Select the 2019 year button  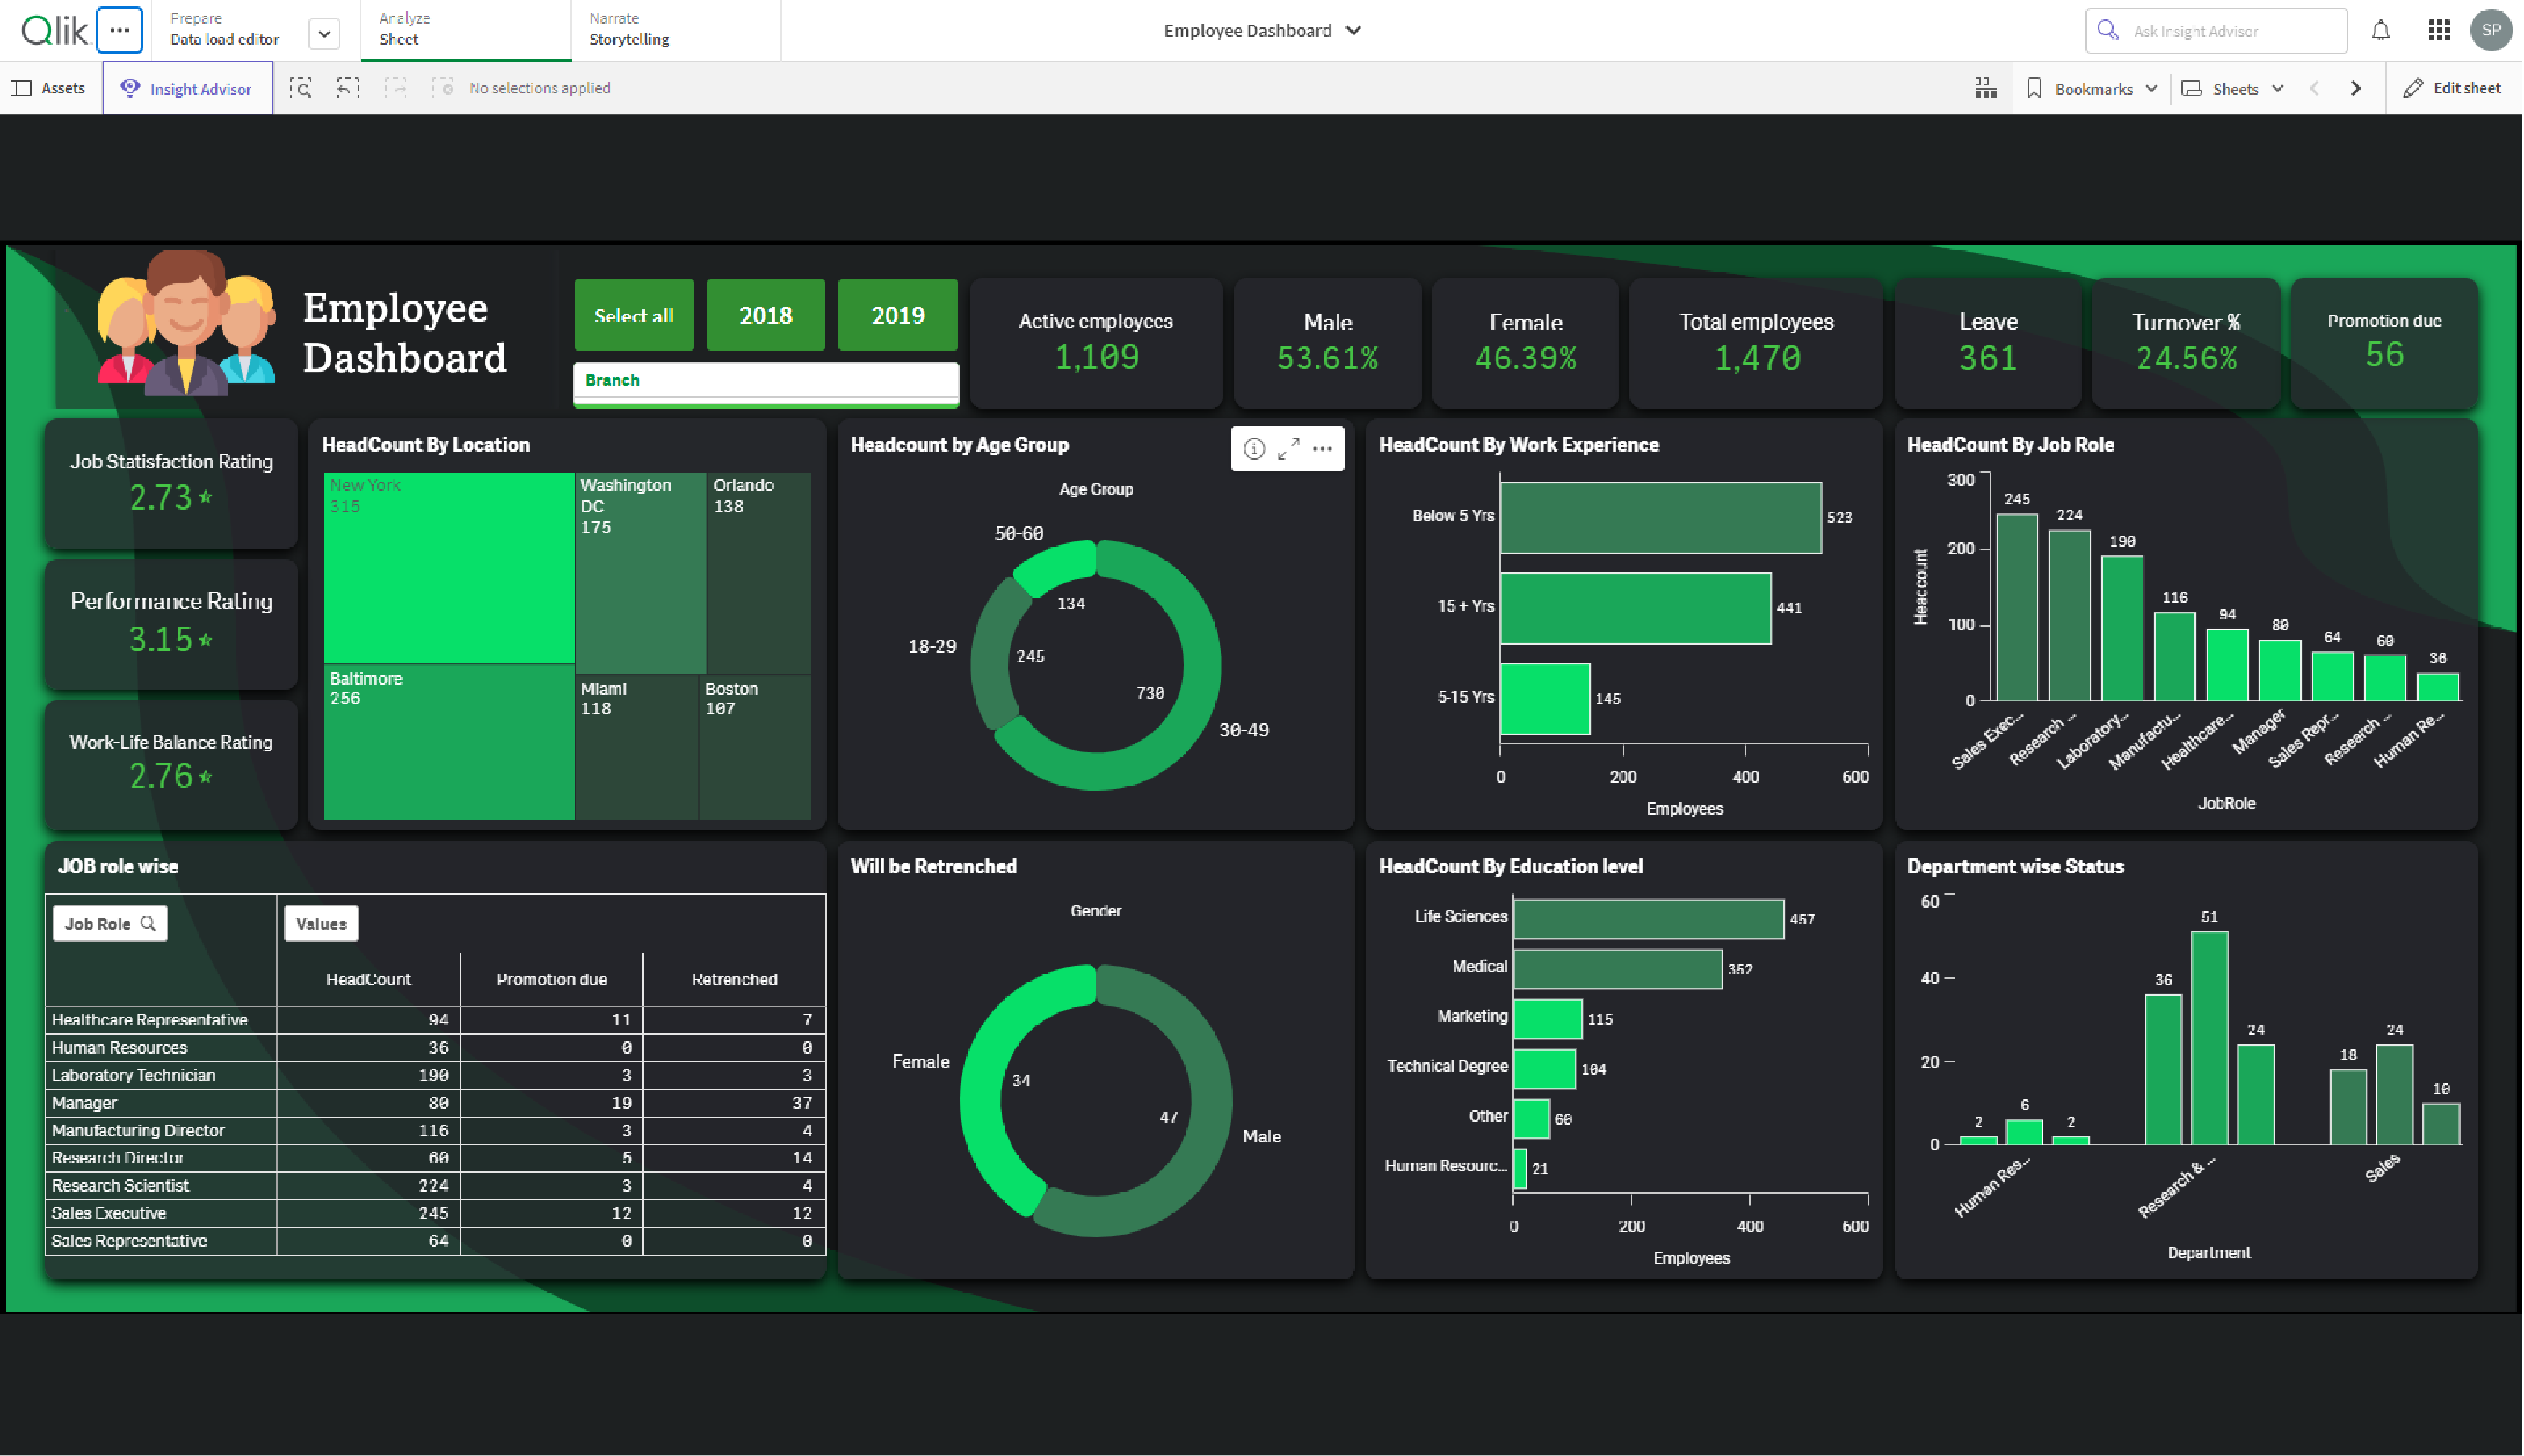898,315
